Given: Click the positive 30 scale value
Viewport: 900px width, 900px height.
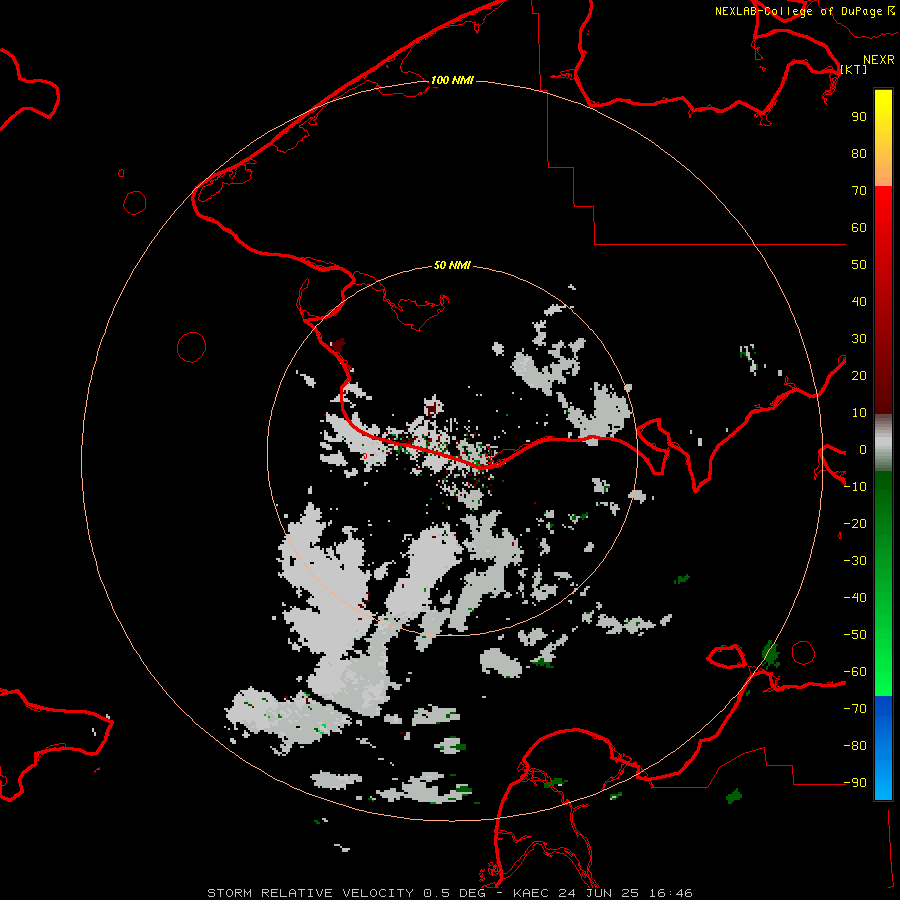Looking at the screenshot, I should 859,339.
